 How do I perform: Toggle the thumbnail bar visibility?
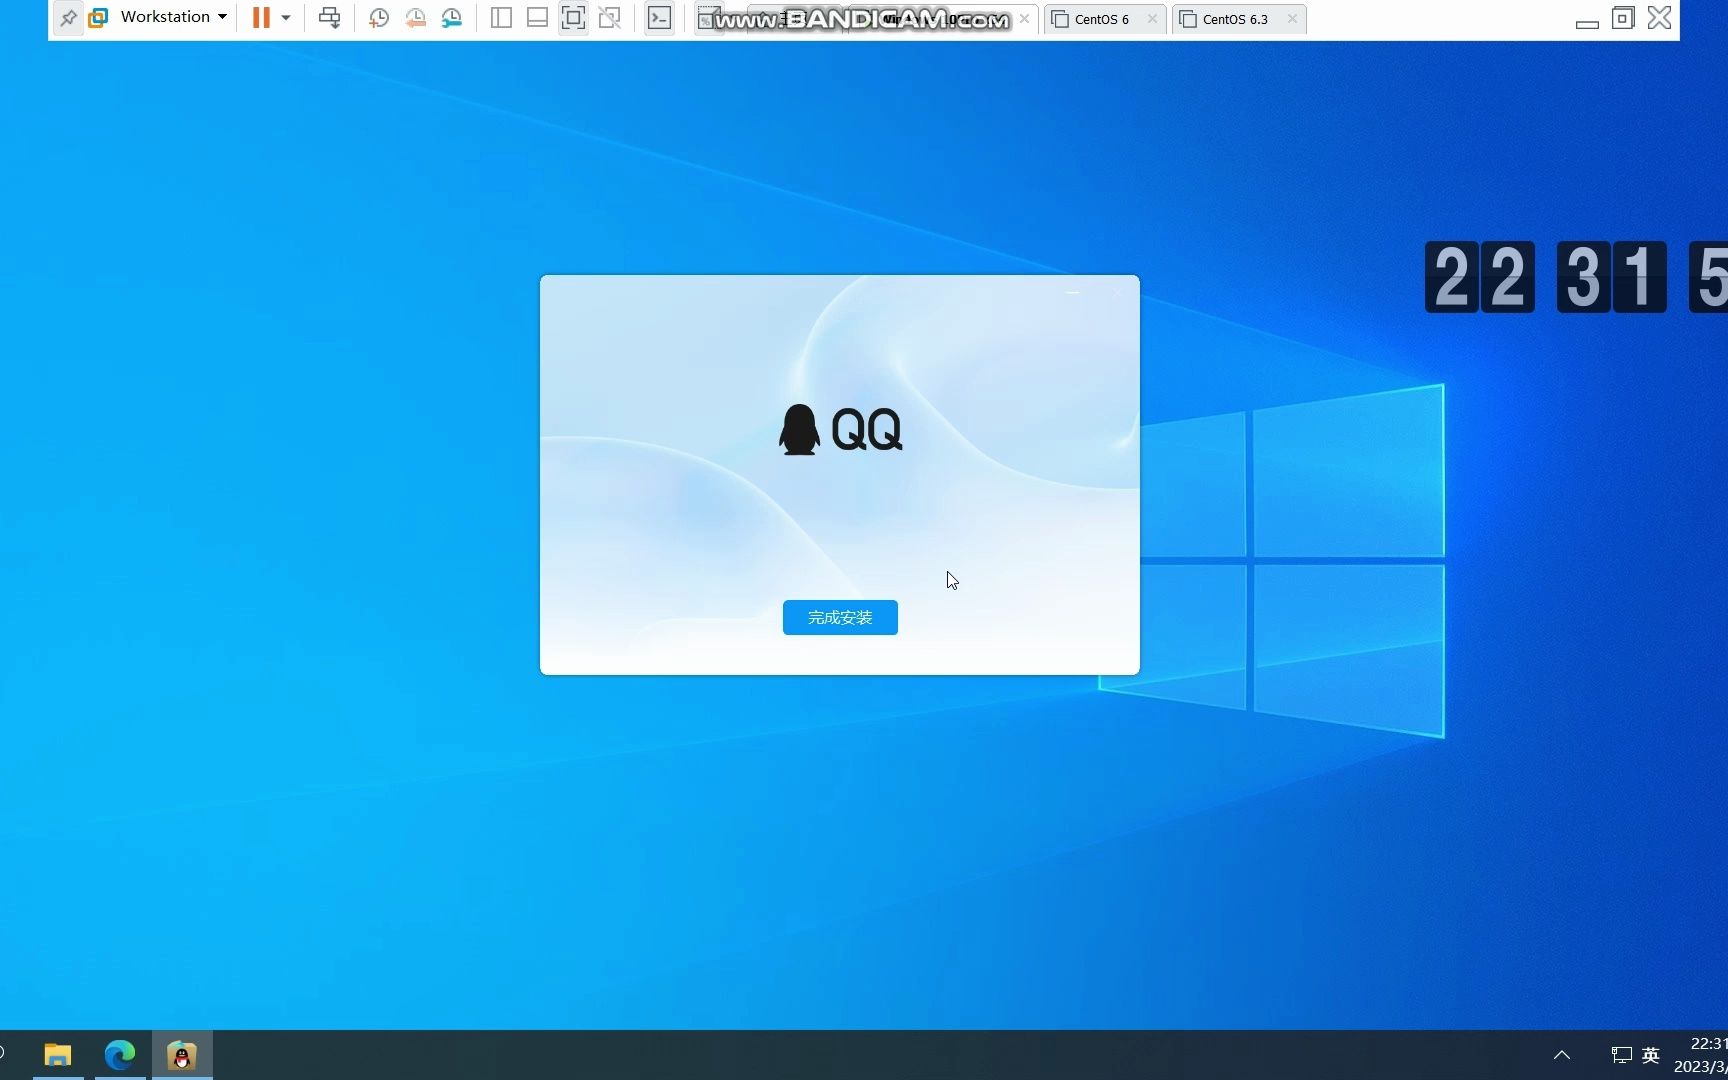pos(537,17)
